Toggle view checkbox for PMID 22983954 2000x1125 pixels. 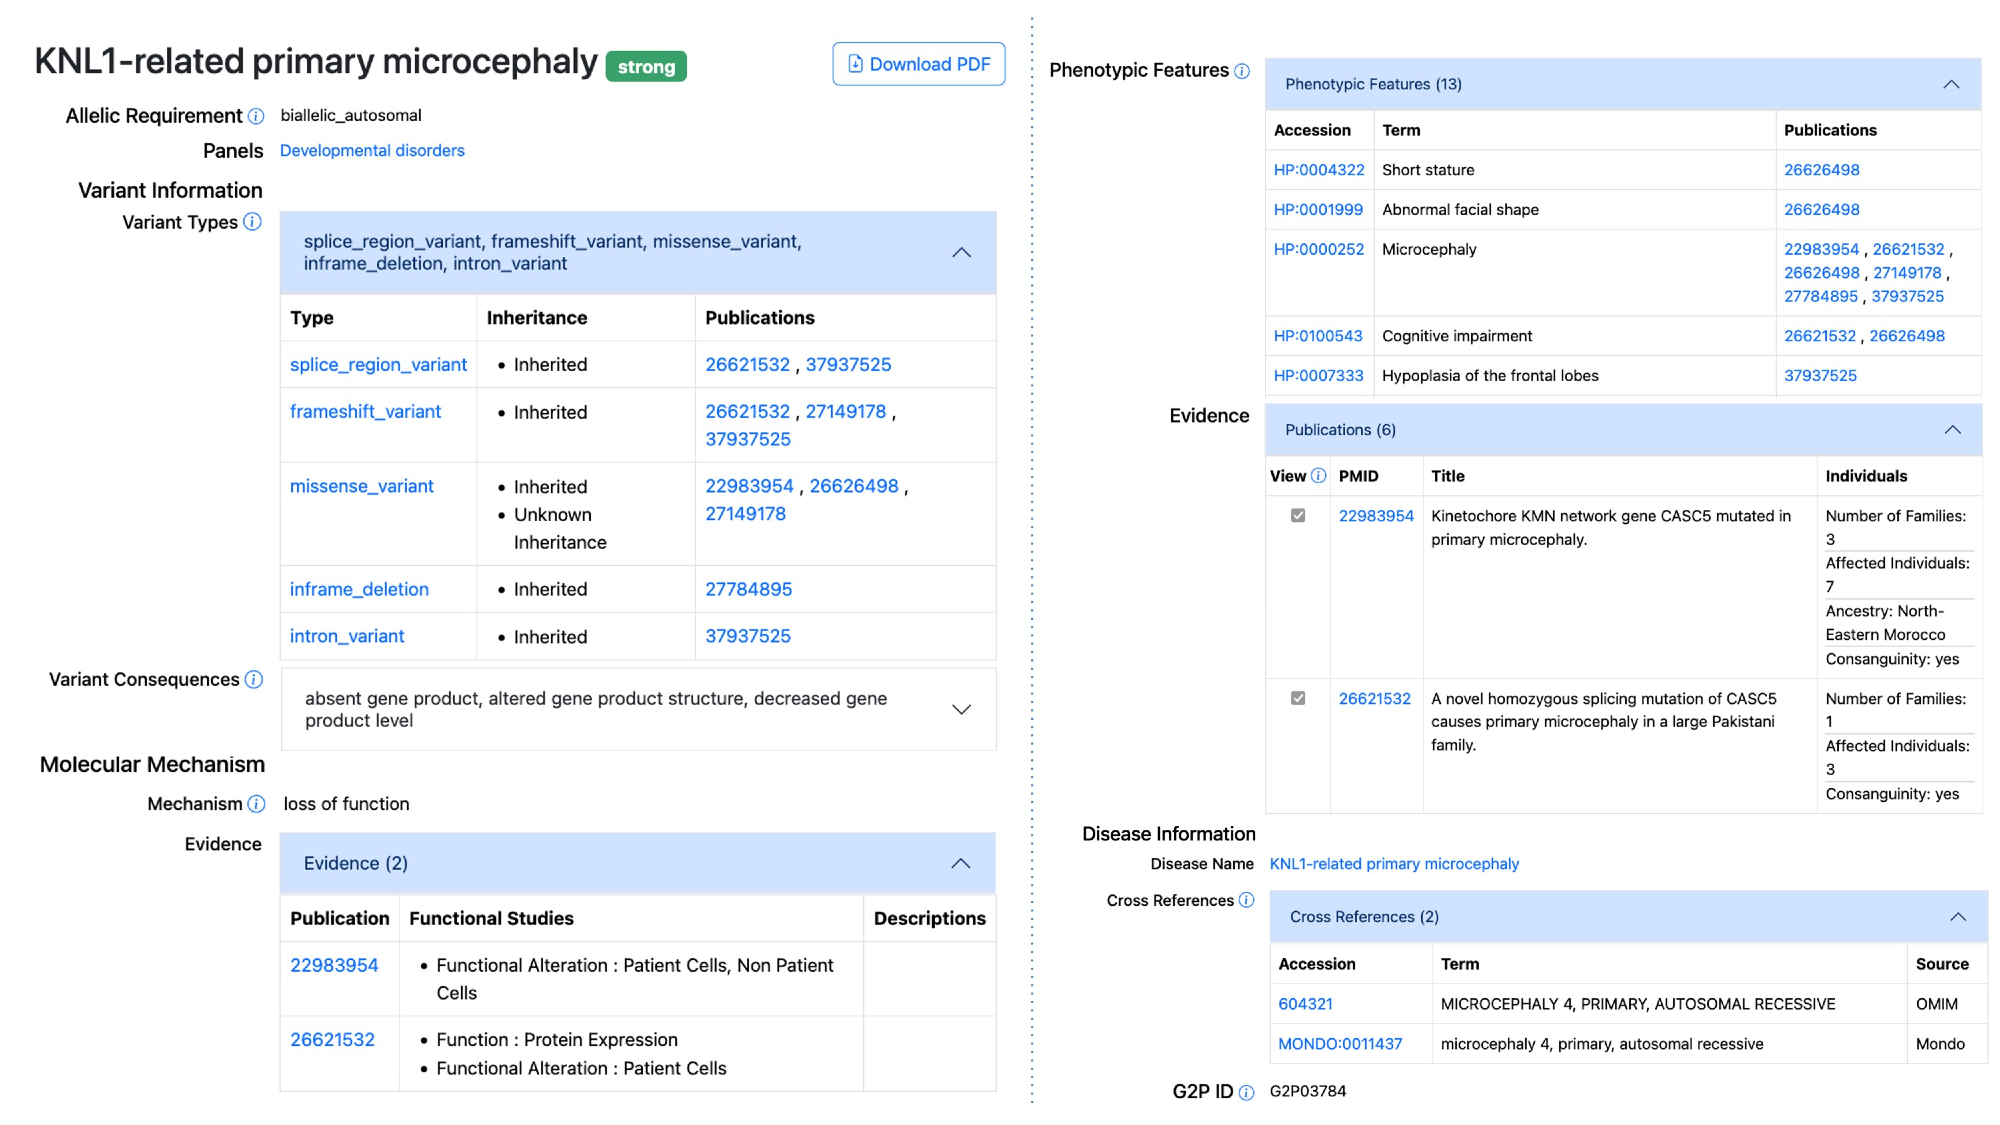coord(1298,516)
